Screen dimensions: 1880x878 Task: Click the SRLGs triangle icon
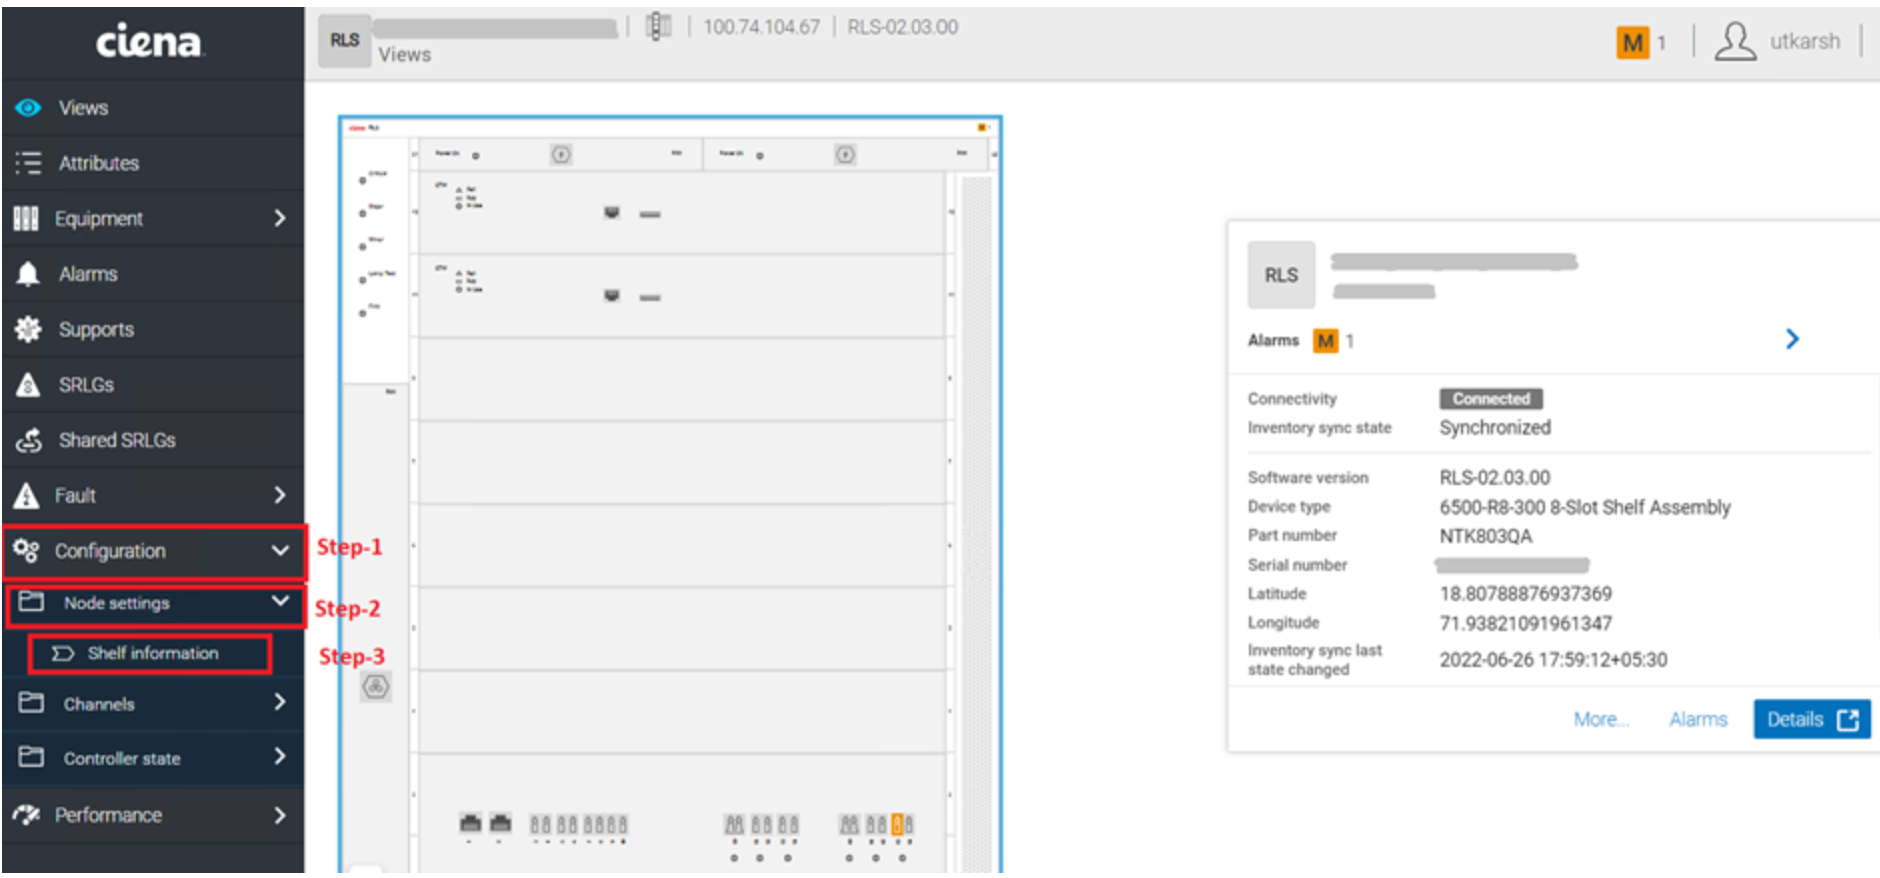pyautogui.click(x=28, y=384)
